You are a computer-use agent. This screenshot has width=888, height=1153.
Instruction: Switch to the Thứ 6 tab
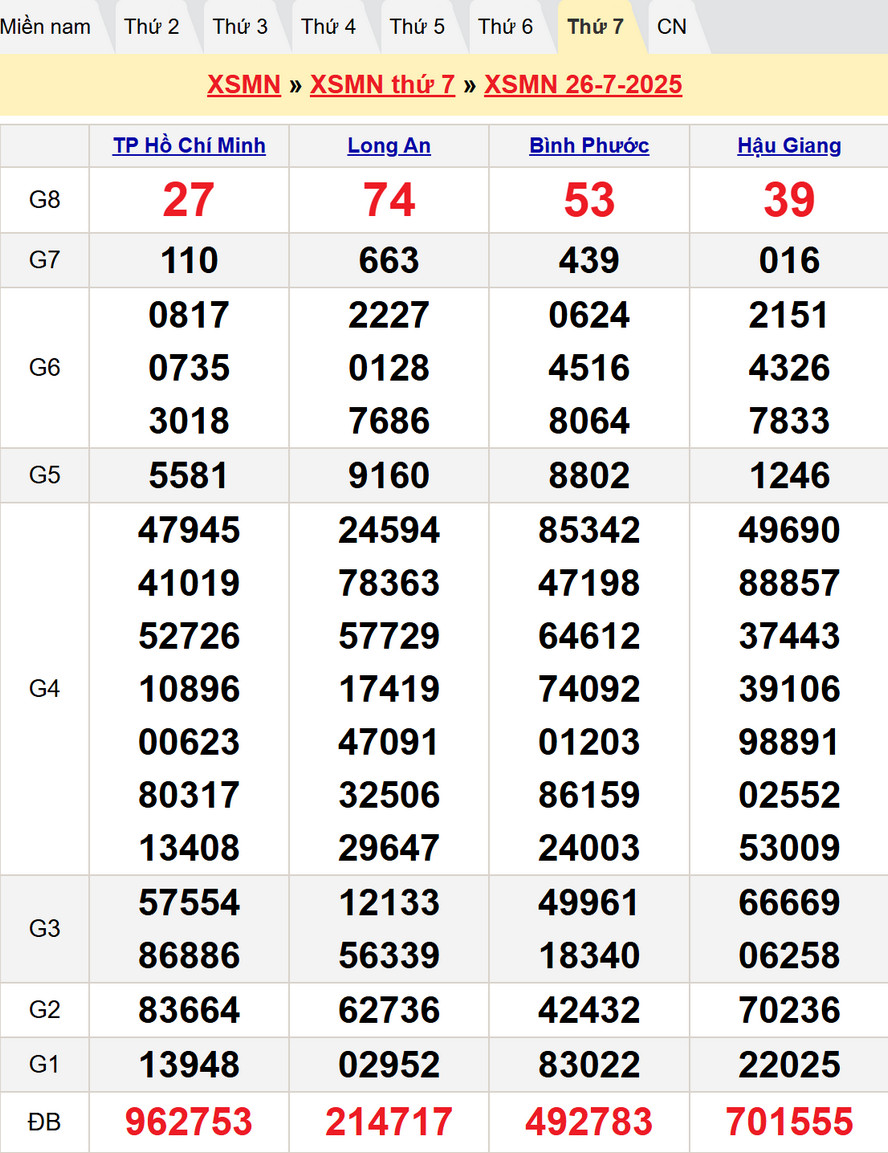tap(505, 27)
